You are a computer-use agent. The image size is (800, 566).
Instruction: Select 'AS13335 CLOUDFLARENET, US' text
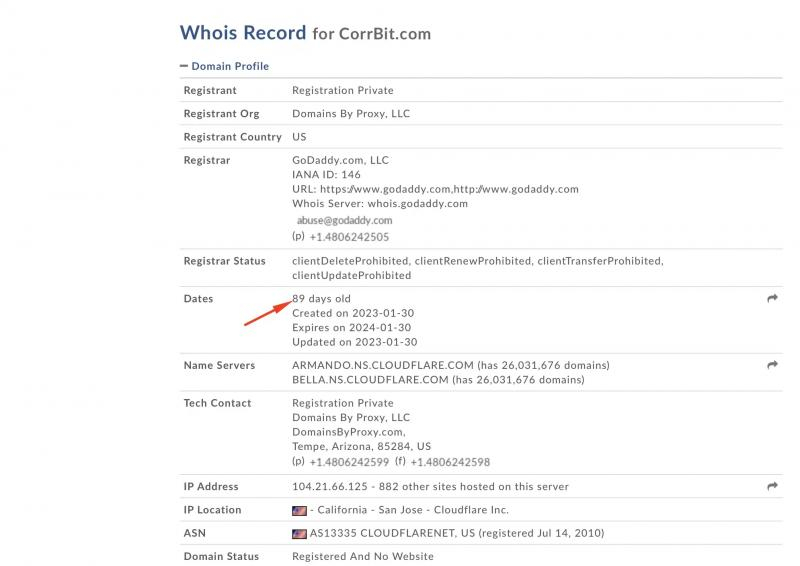392,533
